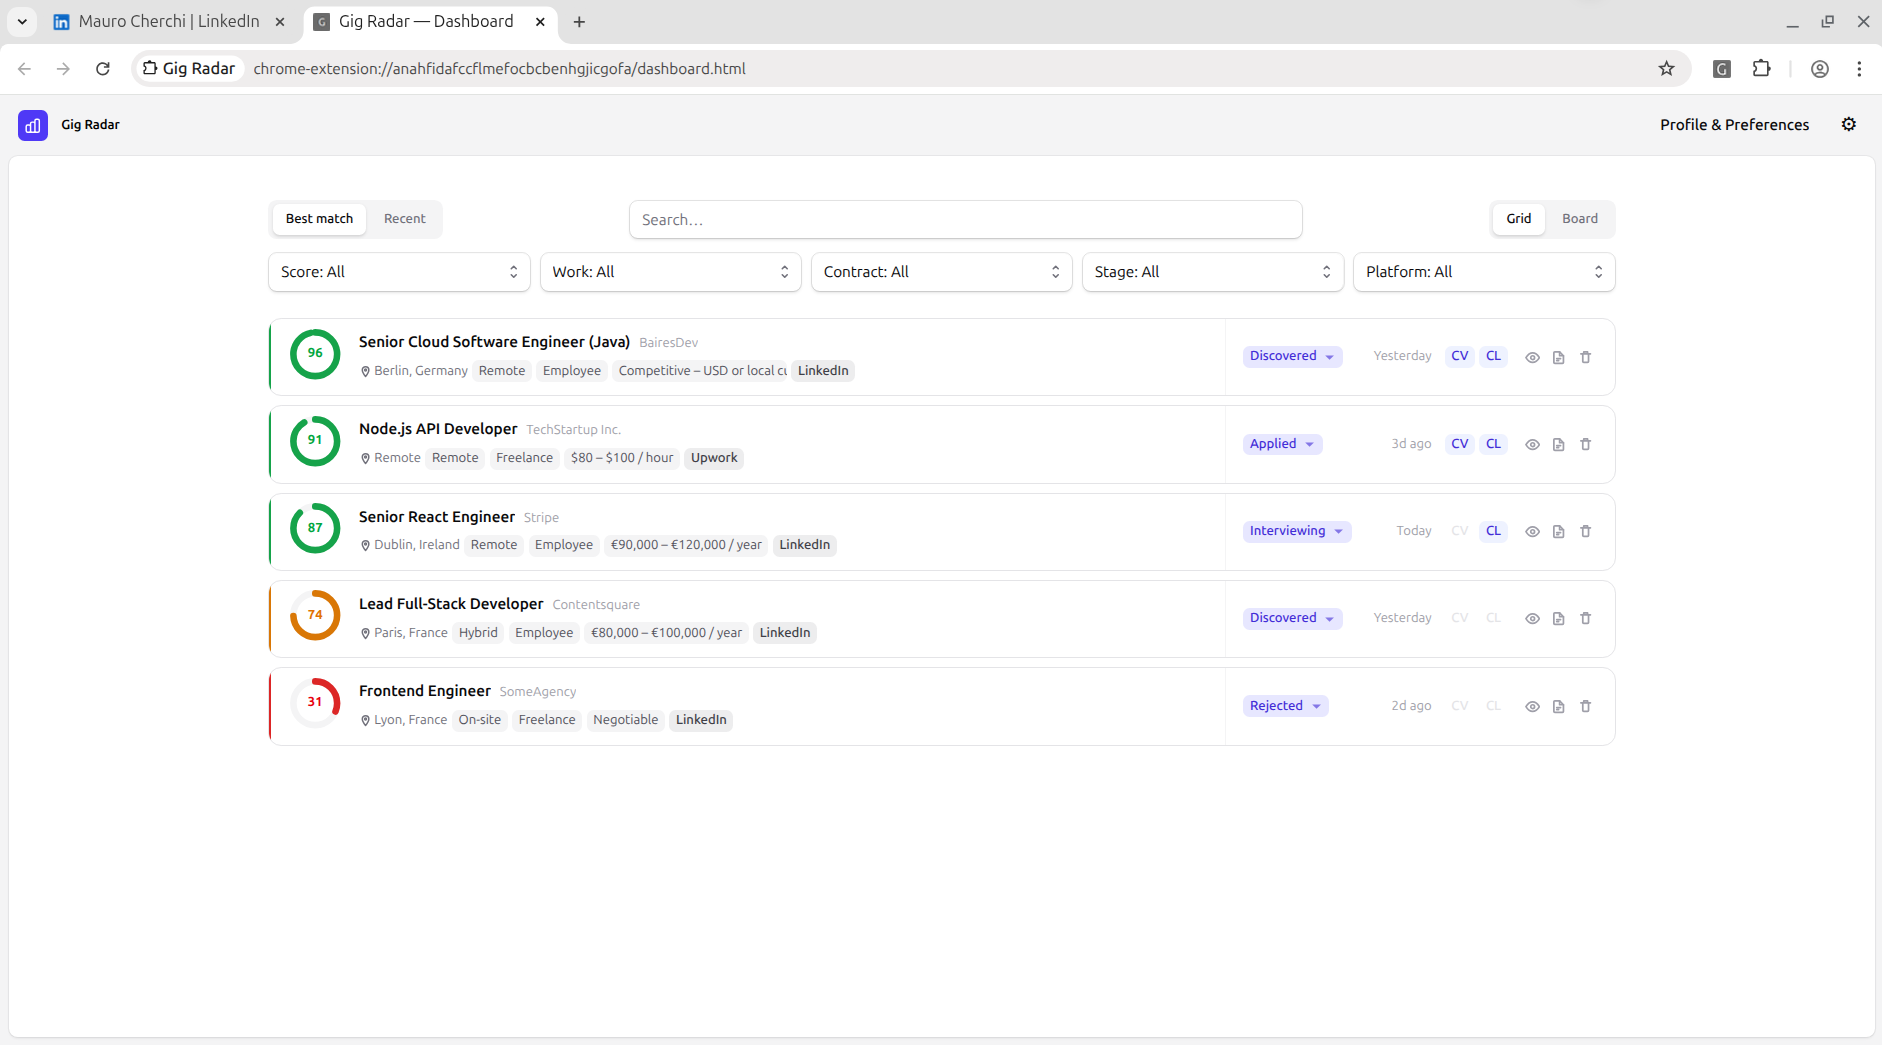Open Profile & Preferences
Screen dimensions: 1882x1045
tap(1734, 125)
